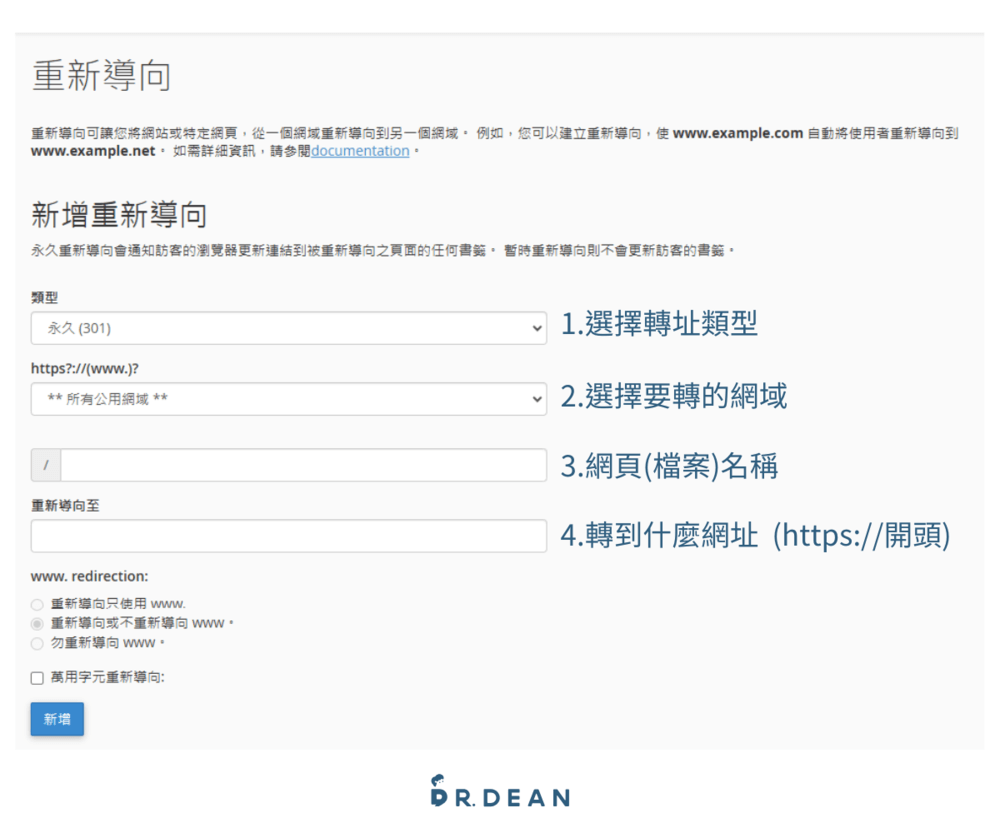
Task: Choose the 重新導向或不重新導向 www 選項
Action: pyautogui.click(x=37, y=623)
